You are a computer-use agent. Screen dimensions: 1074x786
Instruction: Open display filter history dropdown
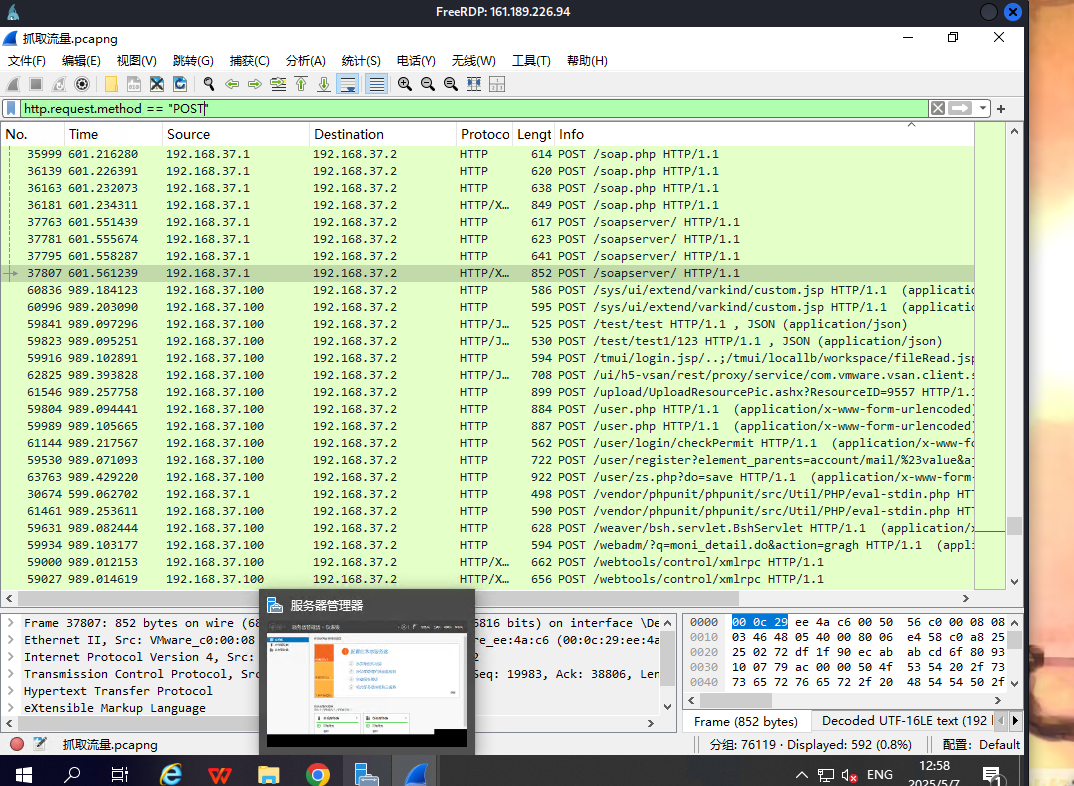983,108
